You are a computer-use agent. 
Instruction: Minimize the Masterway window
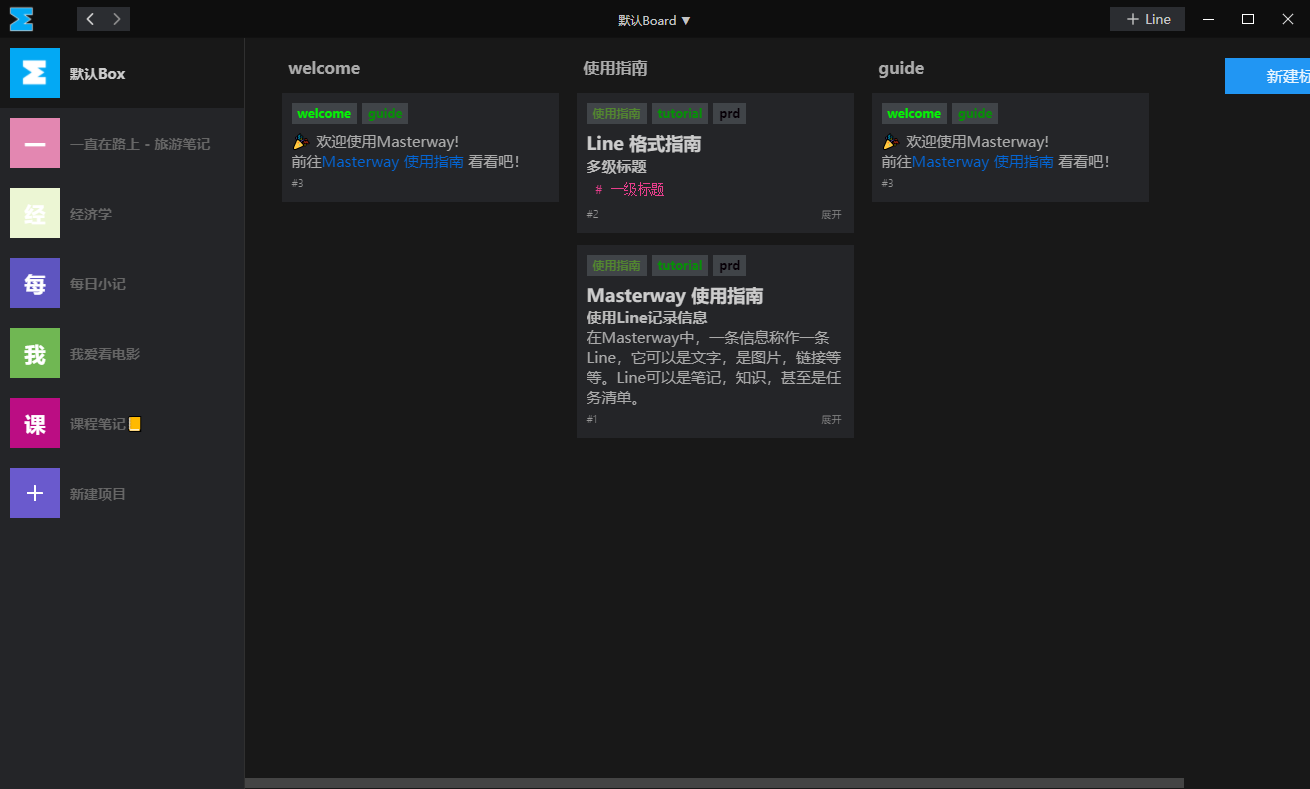click(x=1209, y=19)
